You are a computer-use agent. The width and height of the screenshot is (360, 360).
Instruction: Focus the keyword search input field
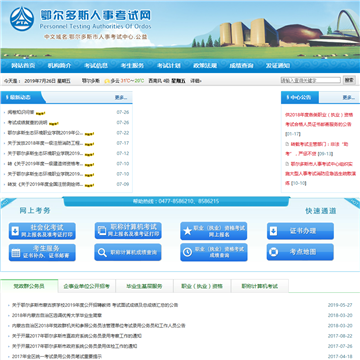pos(311,80)
